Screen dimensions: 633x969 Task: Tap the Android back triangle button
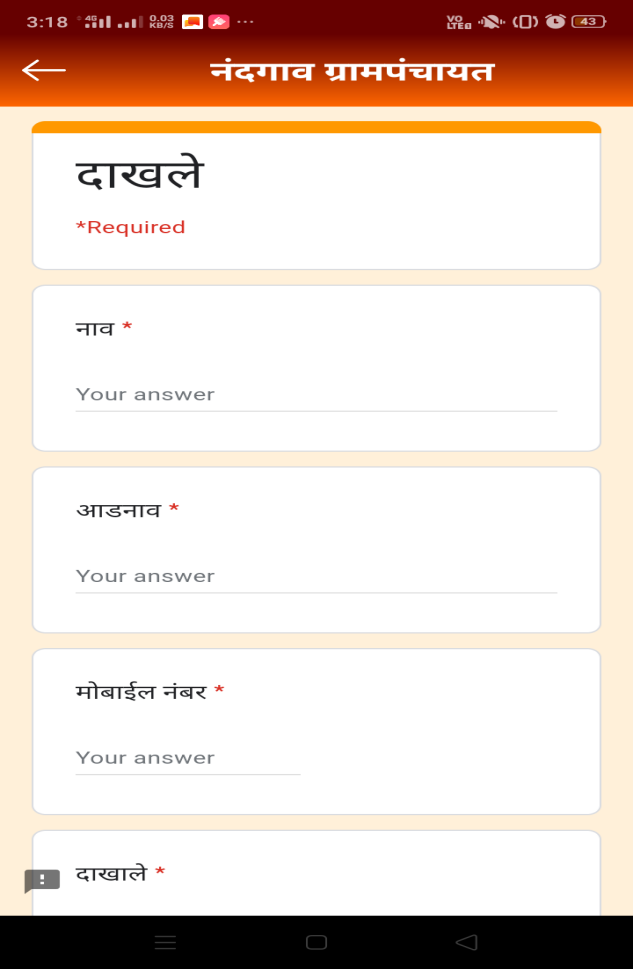click(466, 942)
